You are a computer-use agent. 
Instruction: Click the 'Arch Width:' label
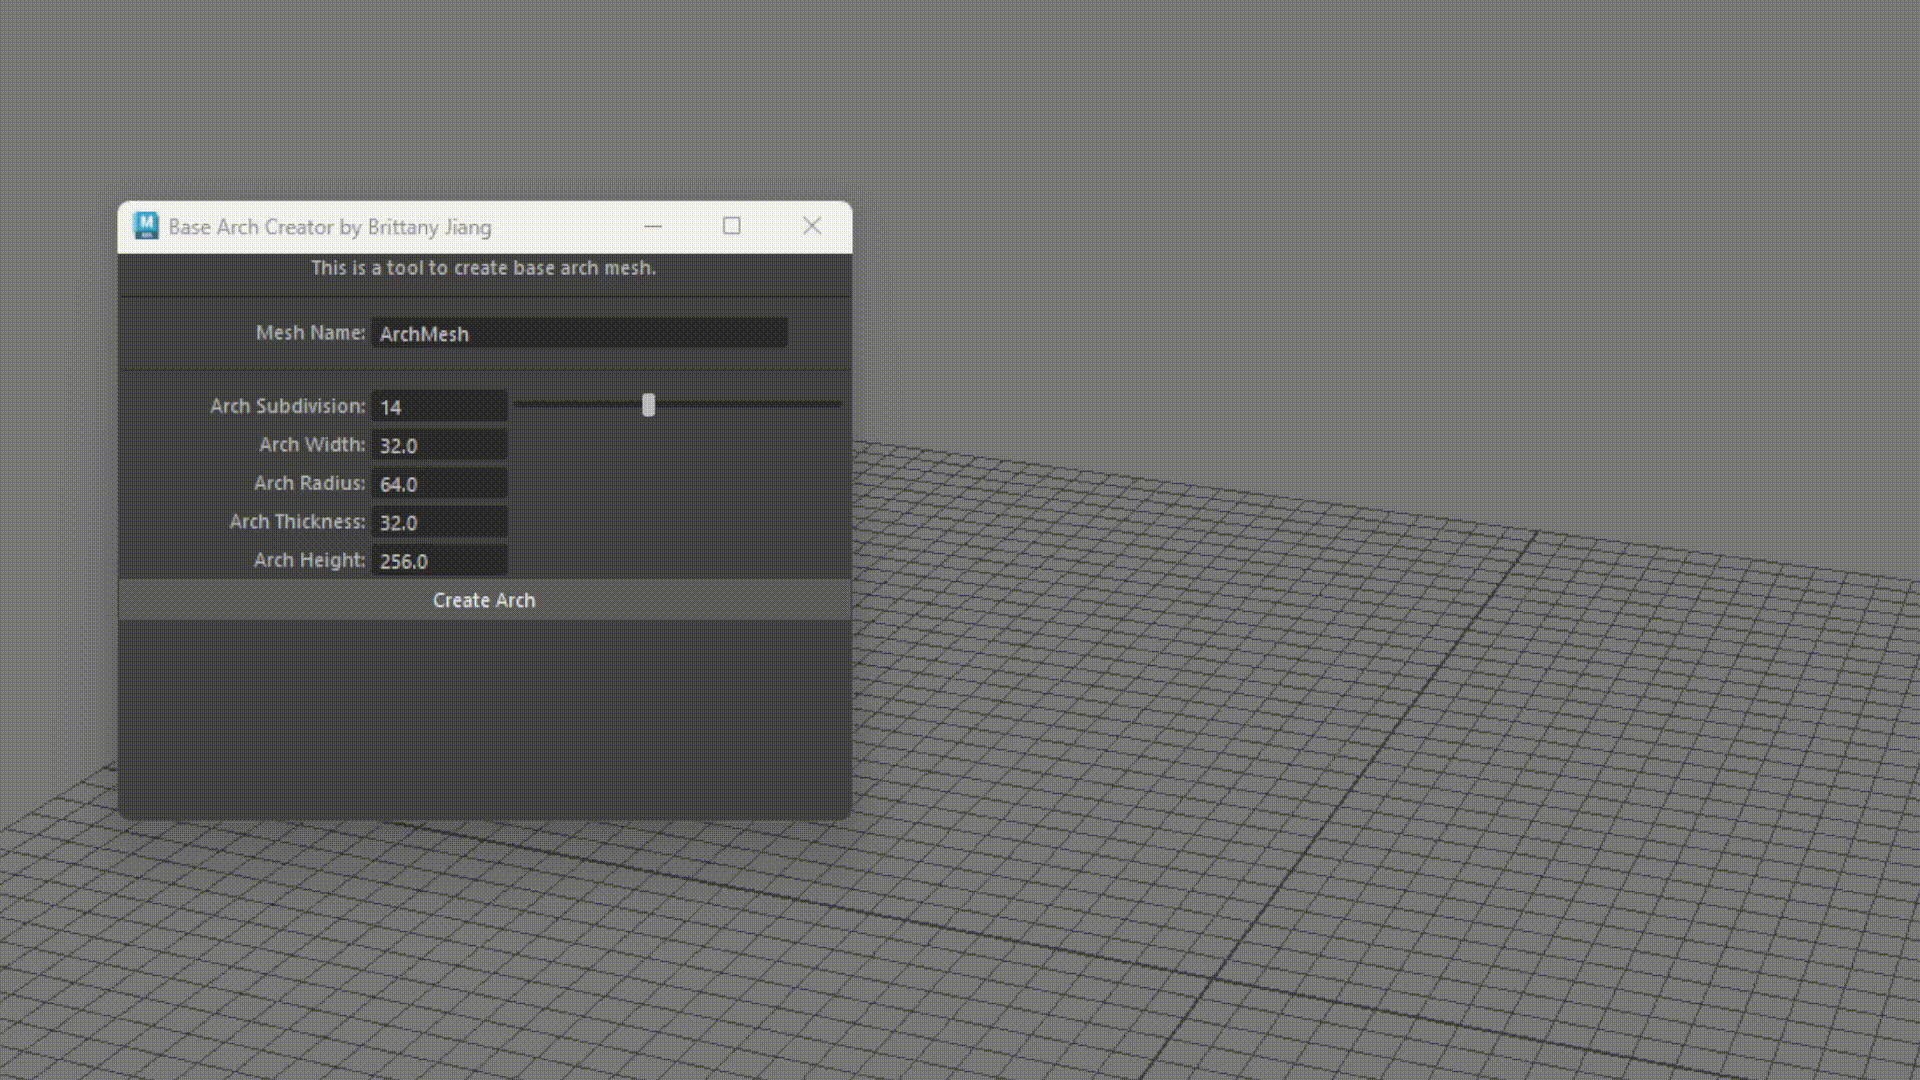coord(312,445)
